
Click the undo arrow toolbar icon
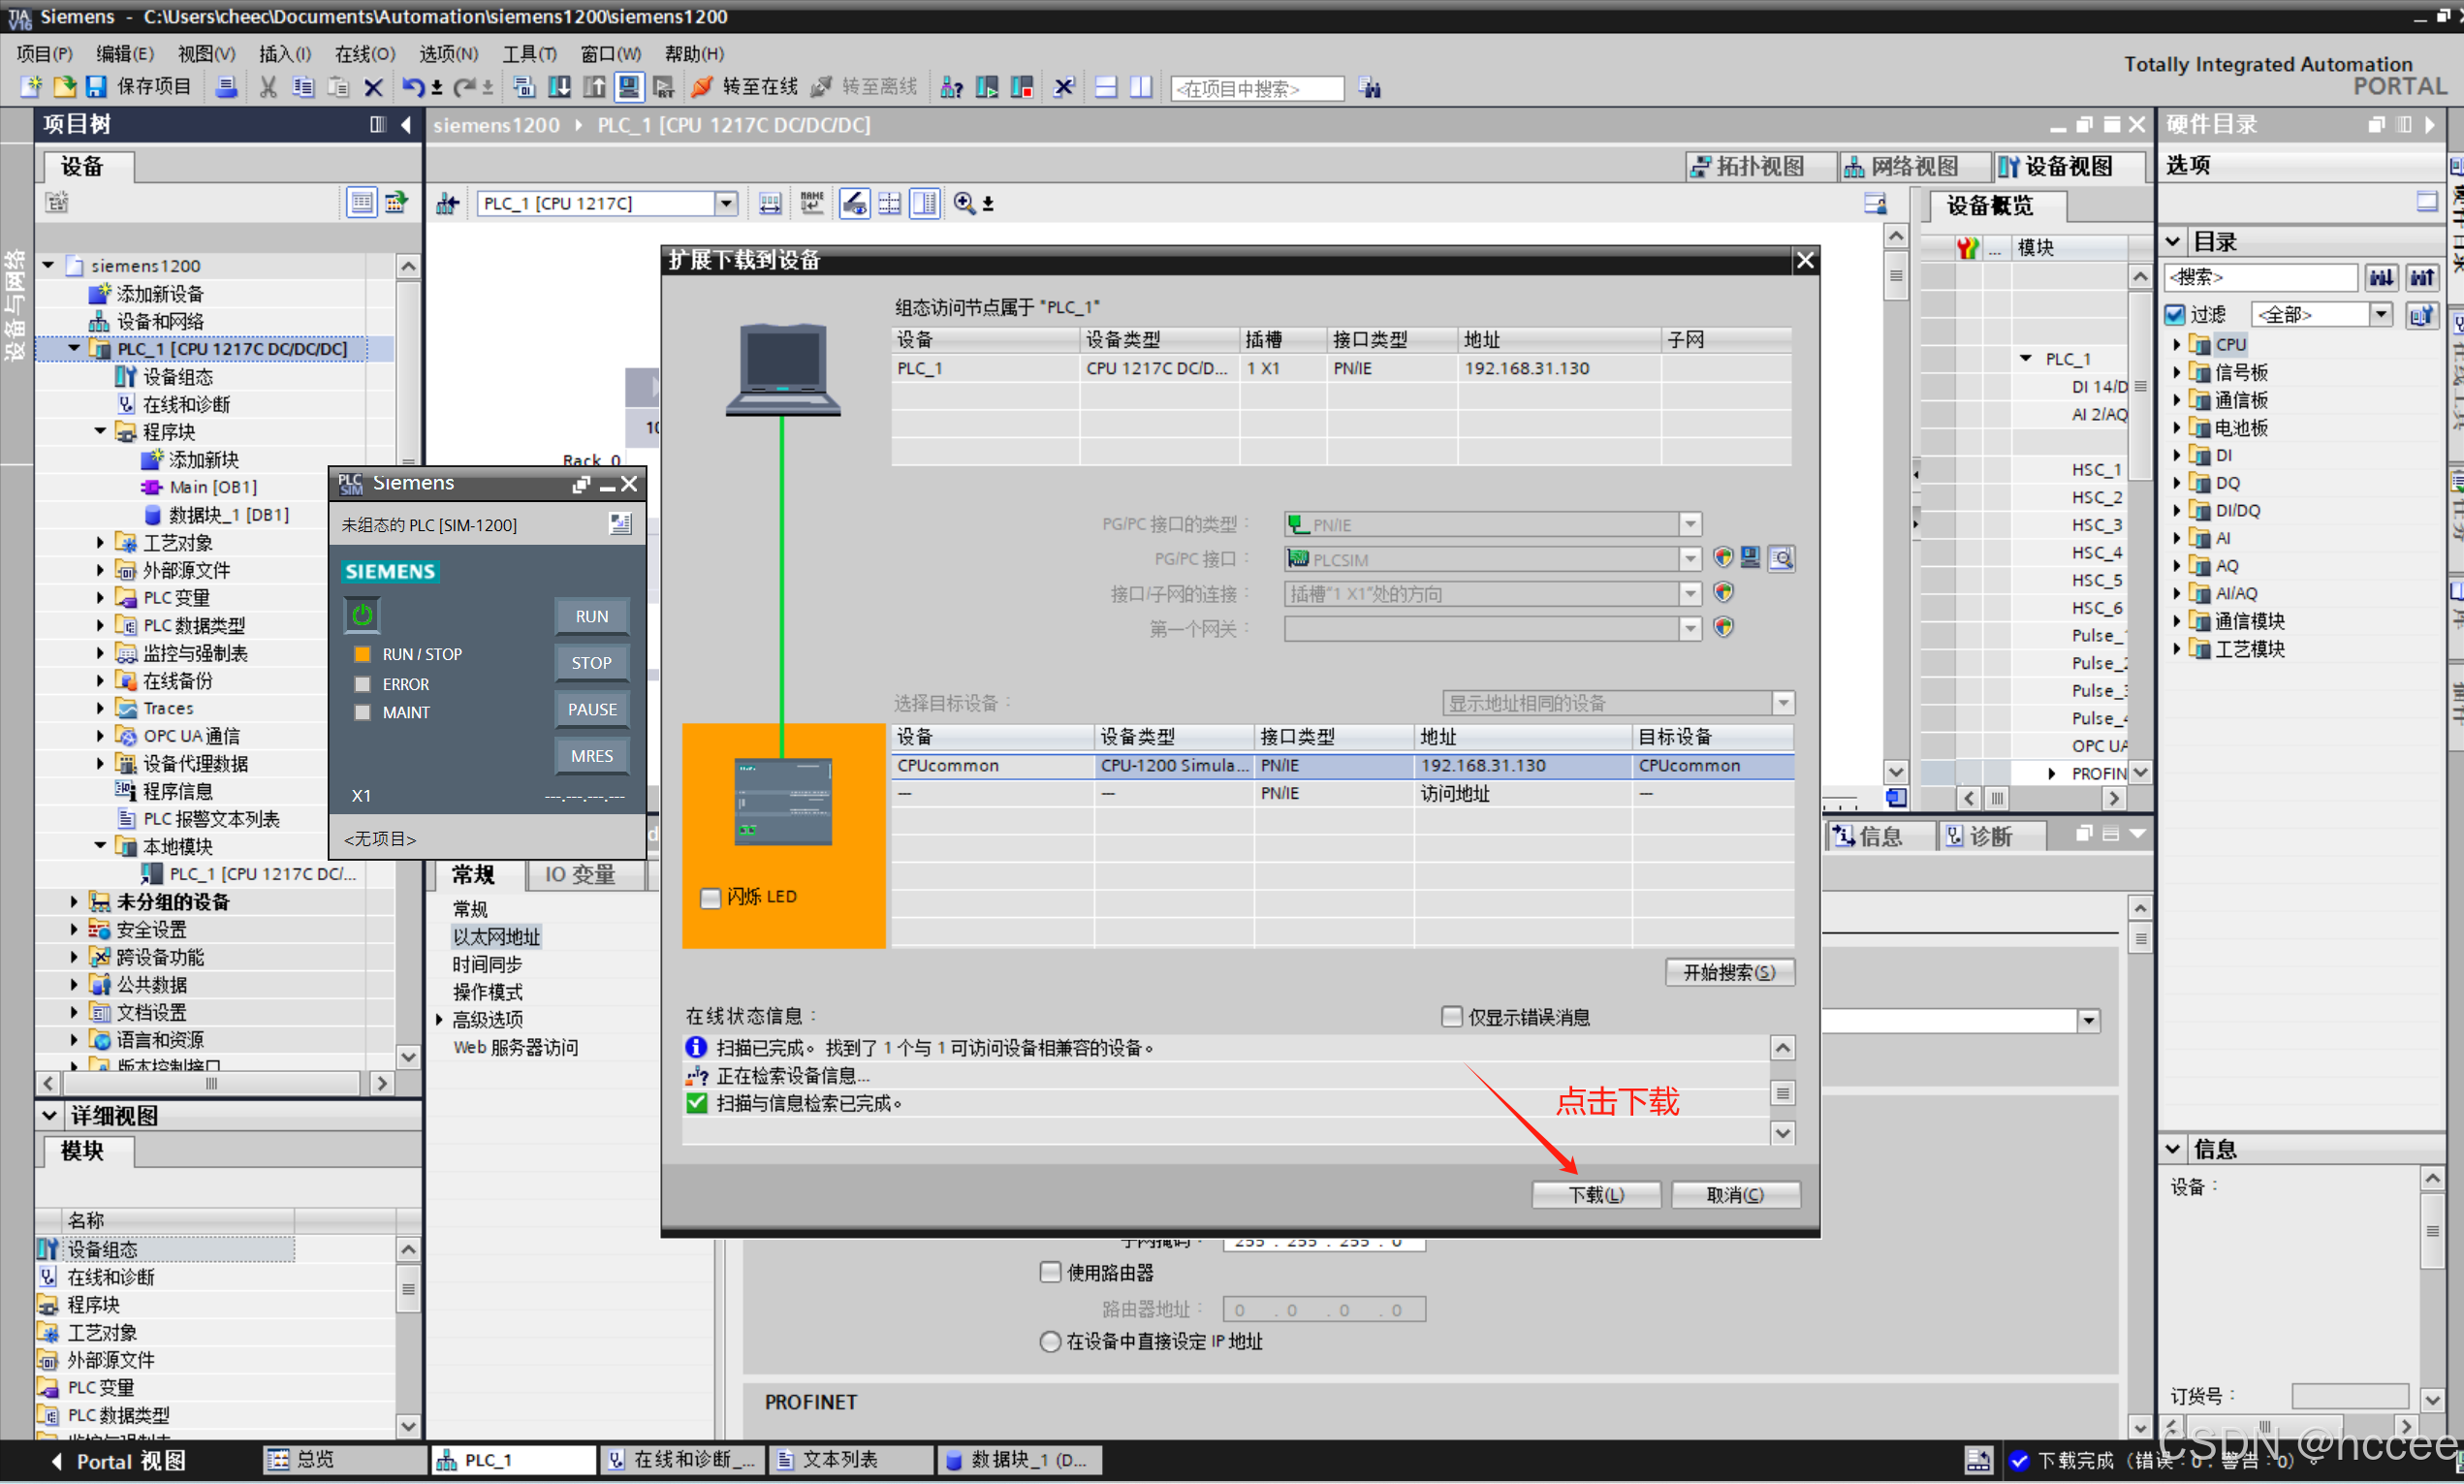point(411,87)
